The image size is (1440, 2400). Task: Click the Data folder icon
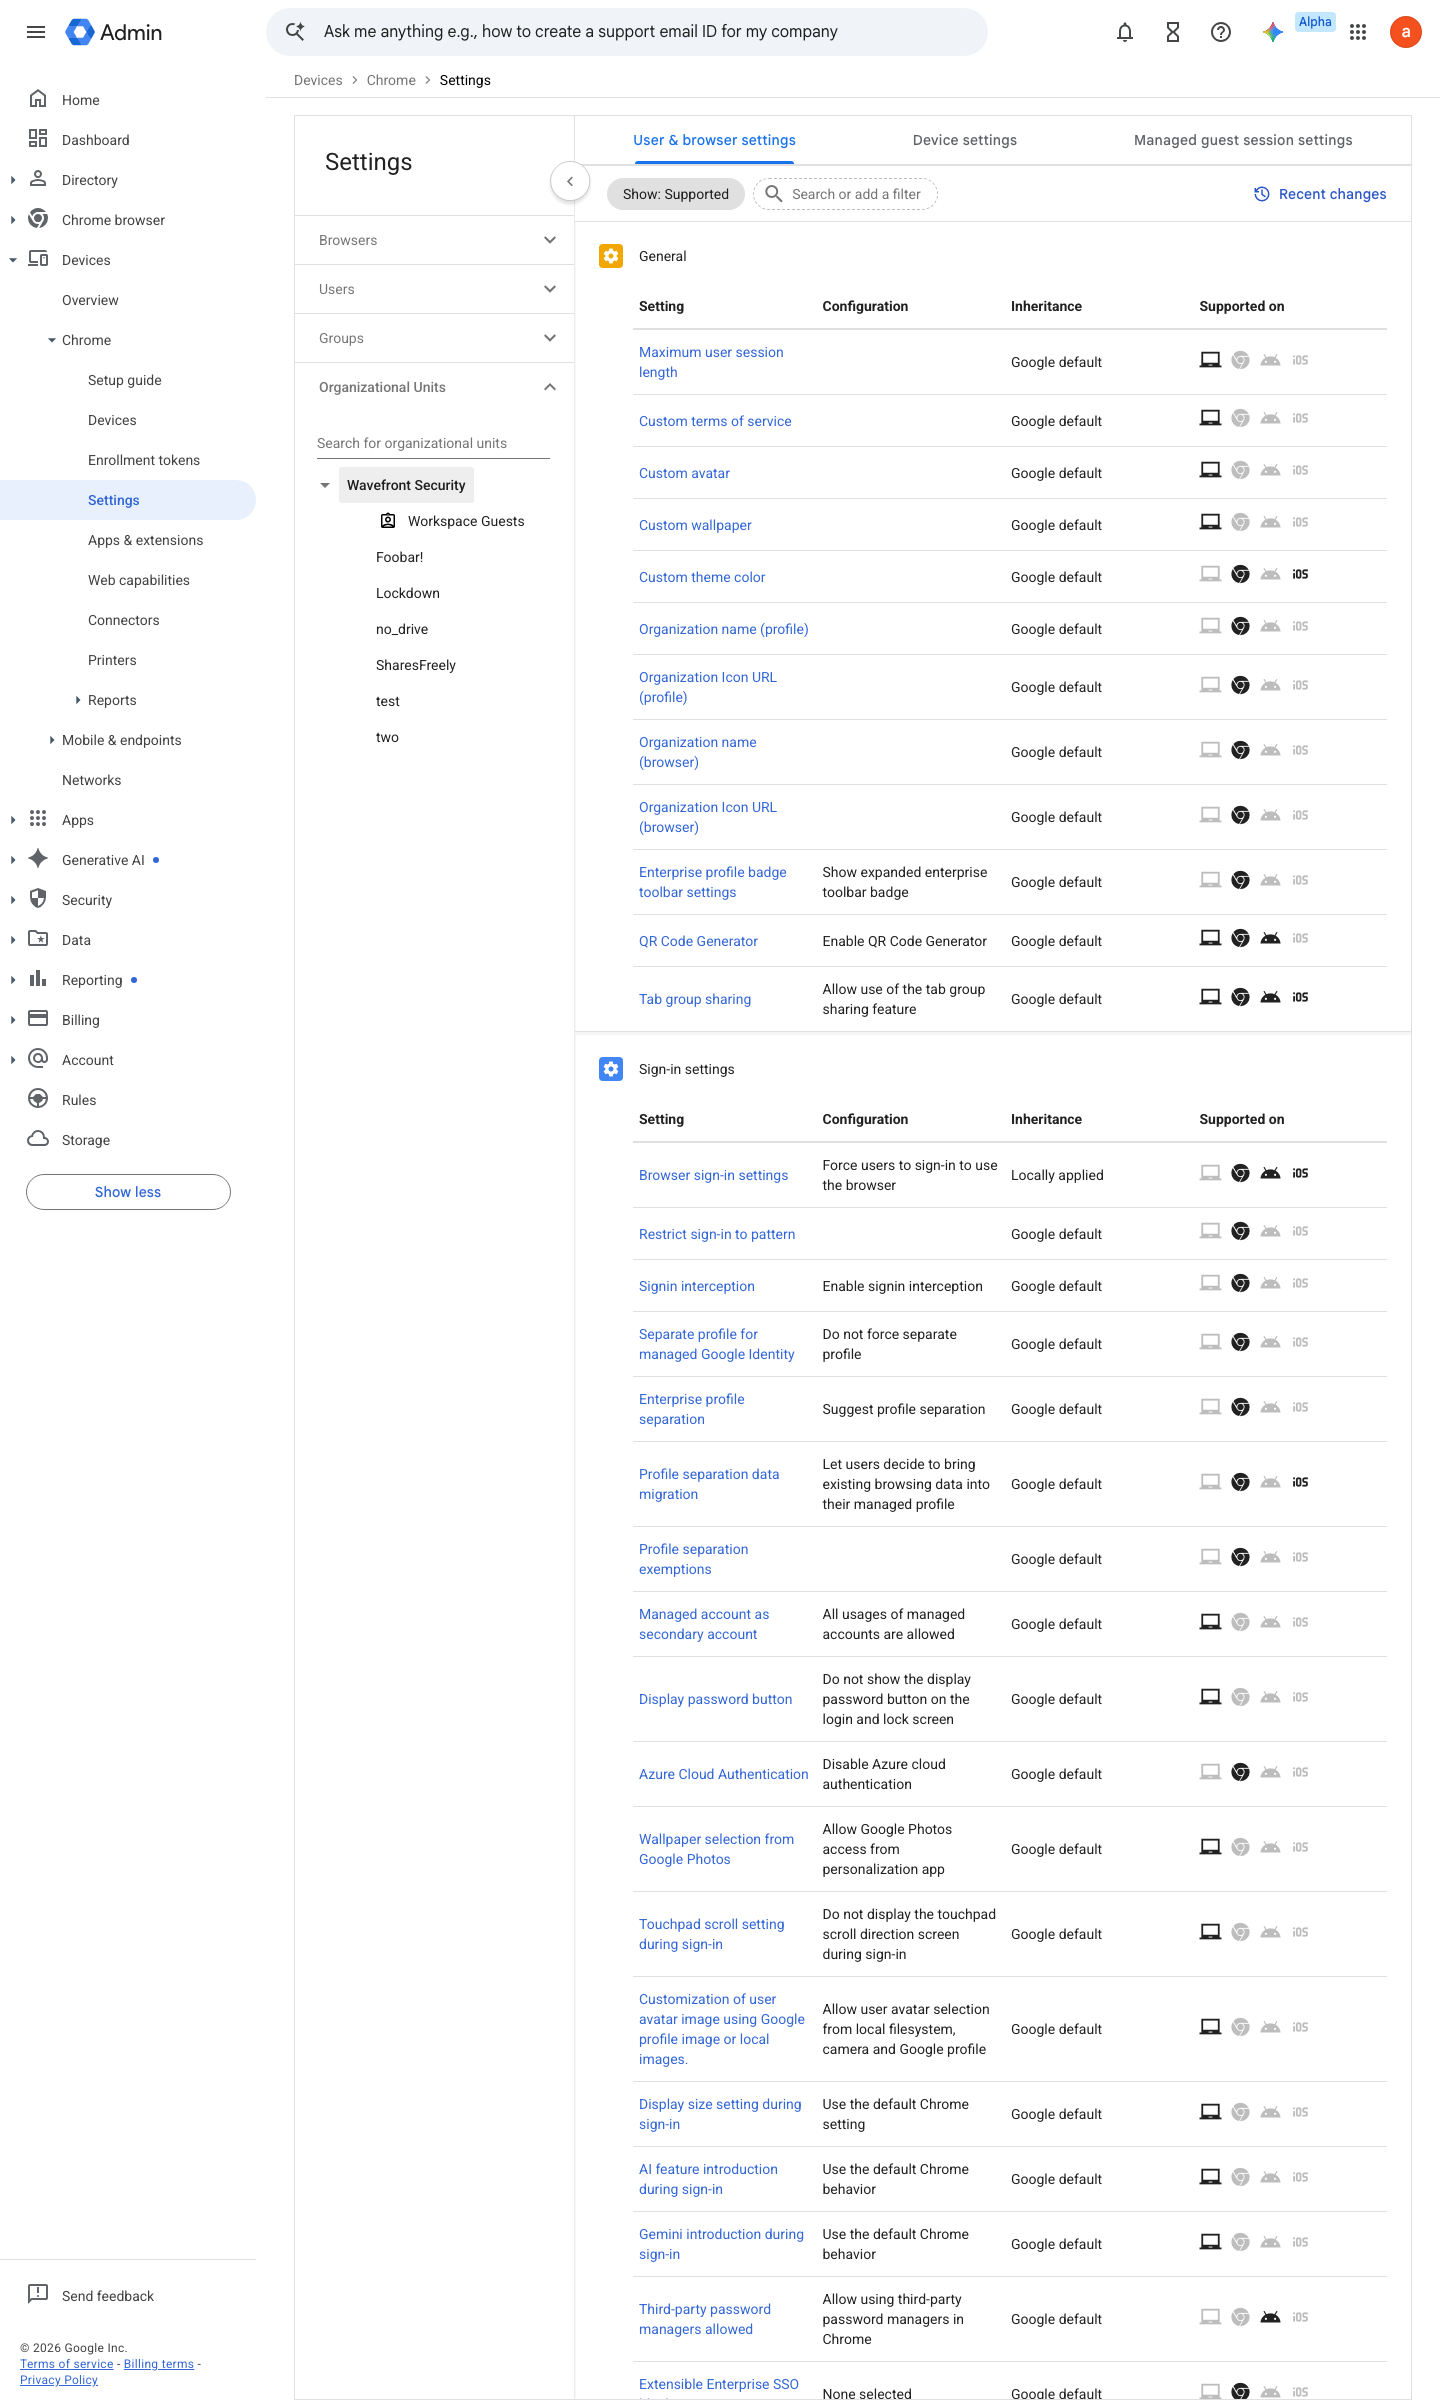pos(38,939)
